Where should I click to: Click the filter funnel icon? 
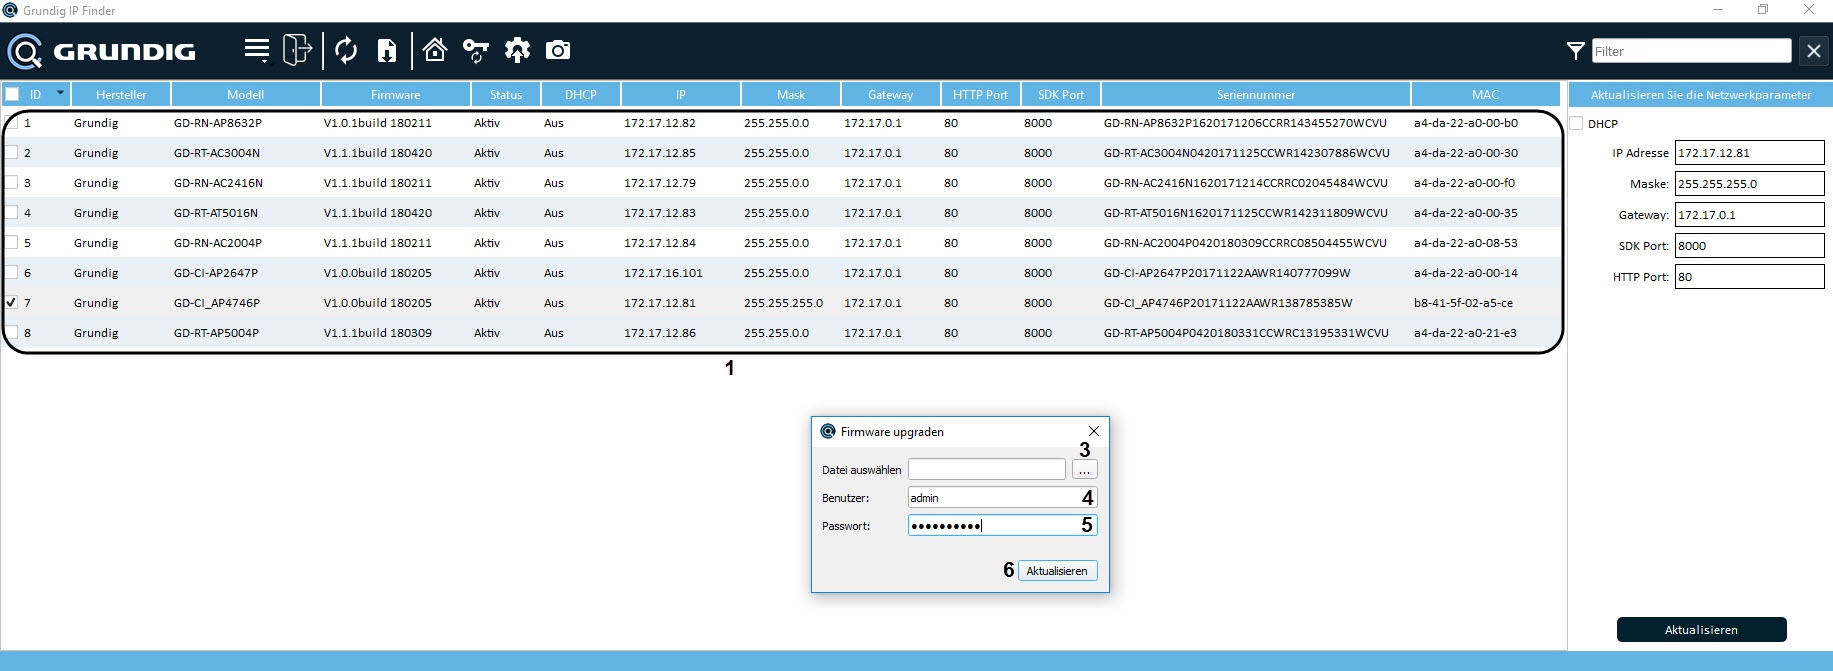[x=1575, y=51]
